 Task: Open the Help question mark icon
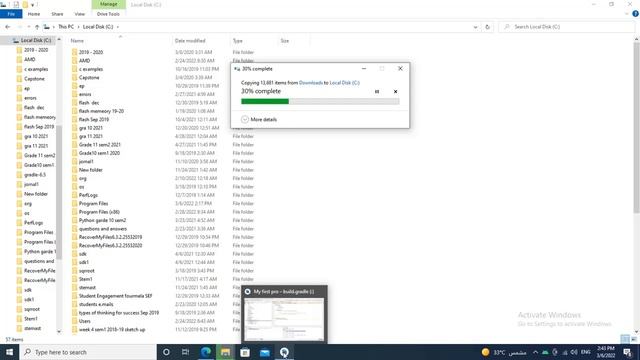(635, 14)
